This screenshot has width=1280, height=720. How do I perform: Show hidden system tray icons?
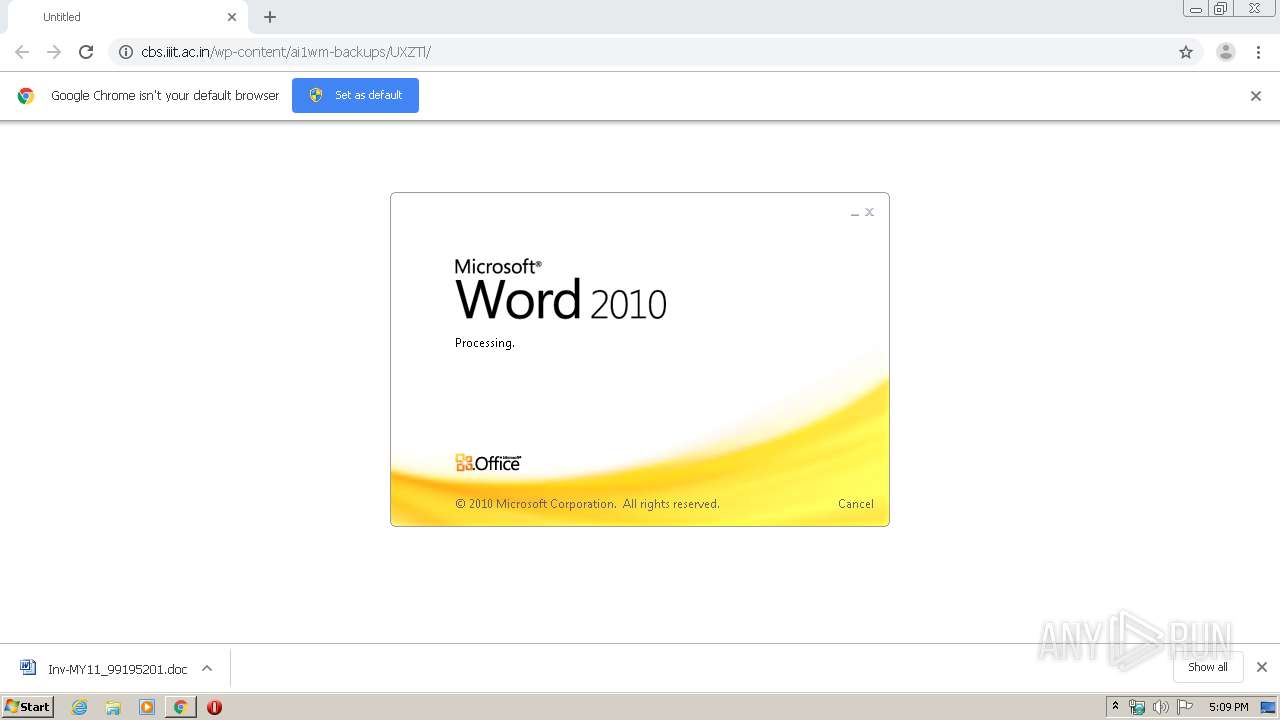coord(1116,707)
